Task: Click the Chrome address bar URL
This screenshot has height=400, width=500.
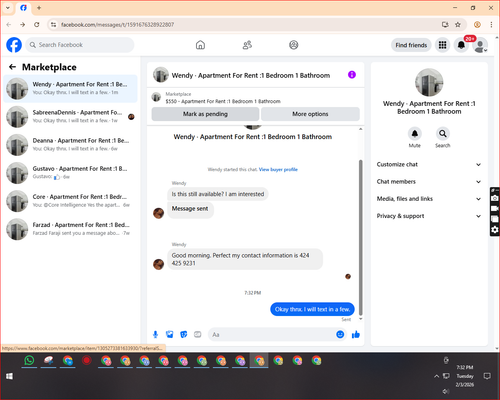Action: (x=117, y=25)
